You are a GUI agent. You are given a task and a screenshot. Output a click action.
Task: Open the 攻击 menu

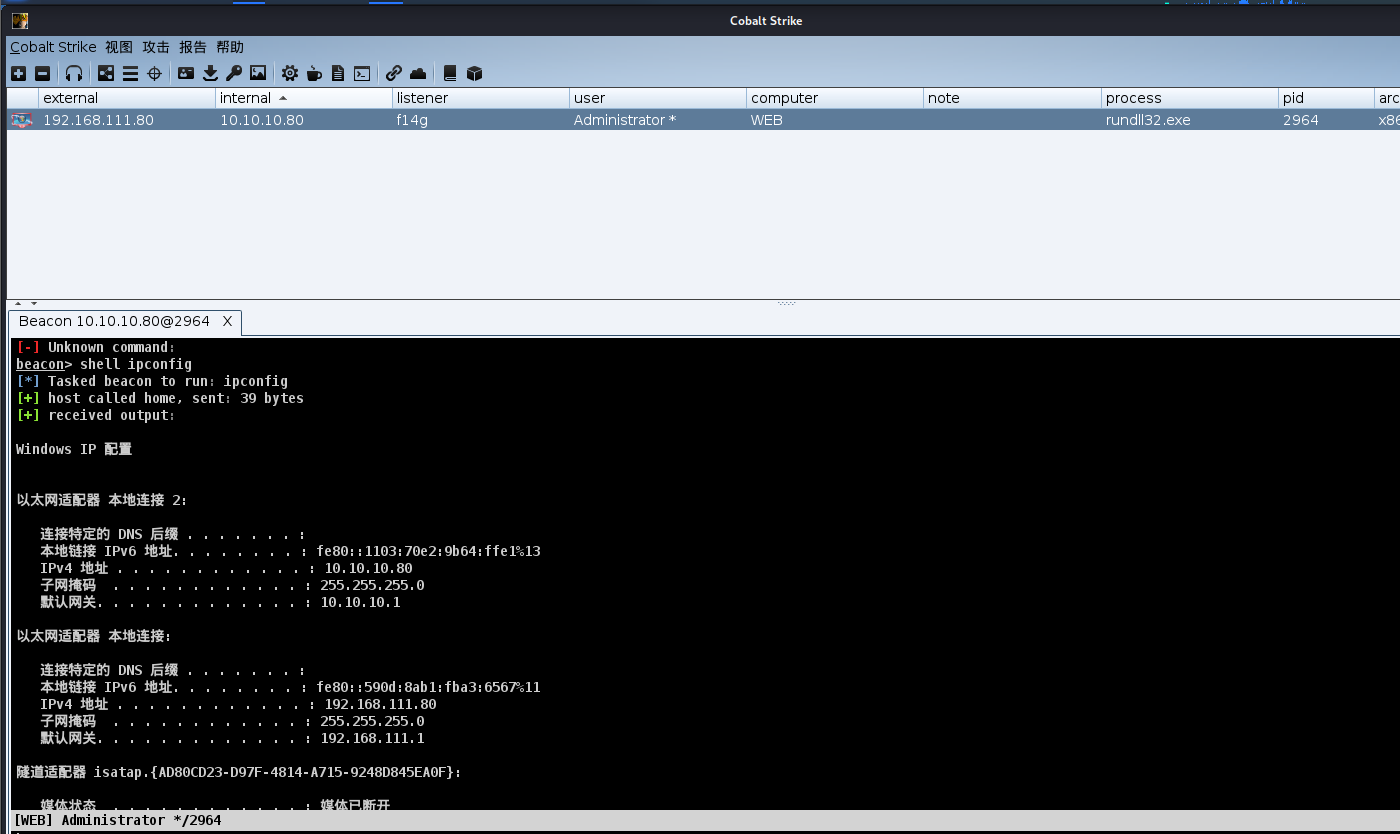point(156,47)
